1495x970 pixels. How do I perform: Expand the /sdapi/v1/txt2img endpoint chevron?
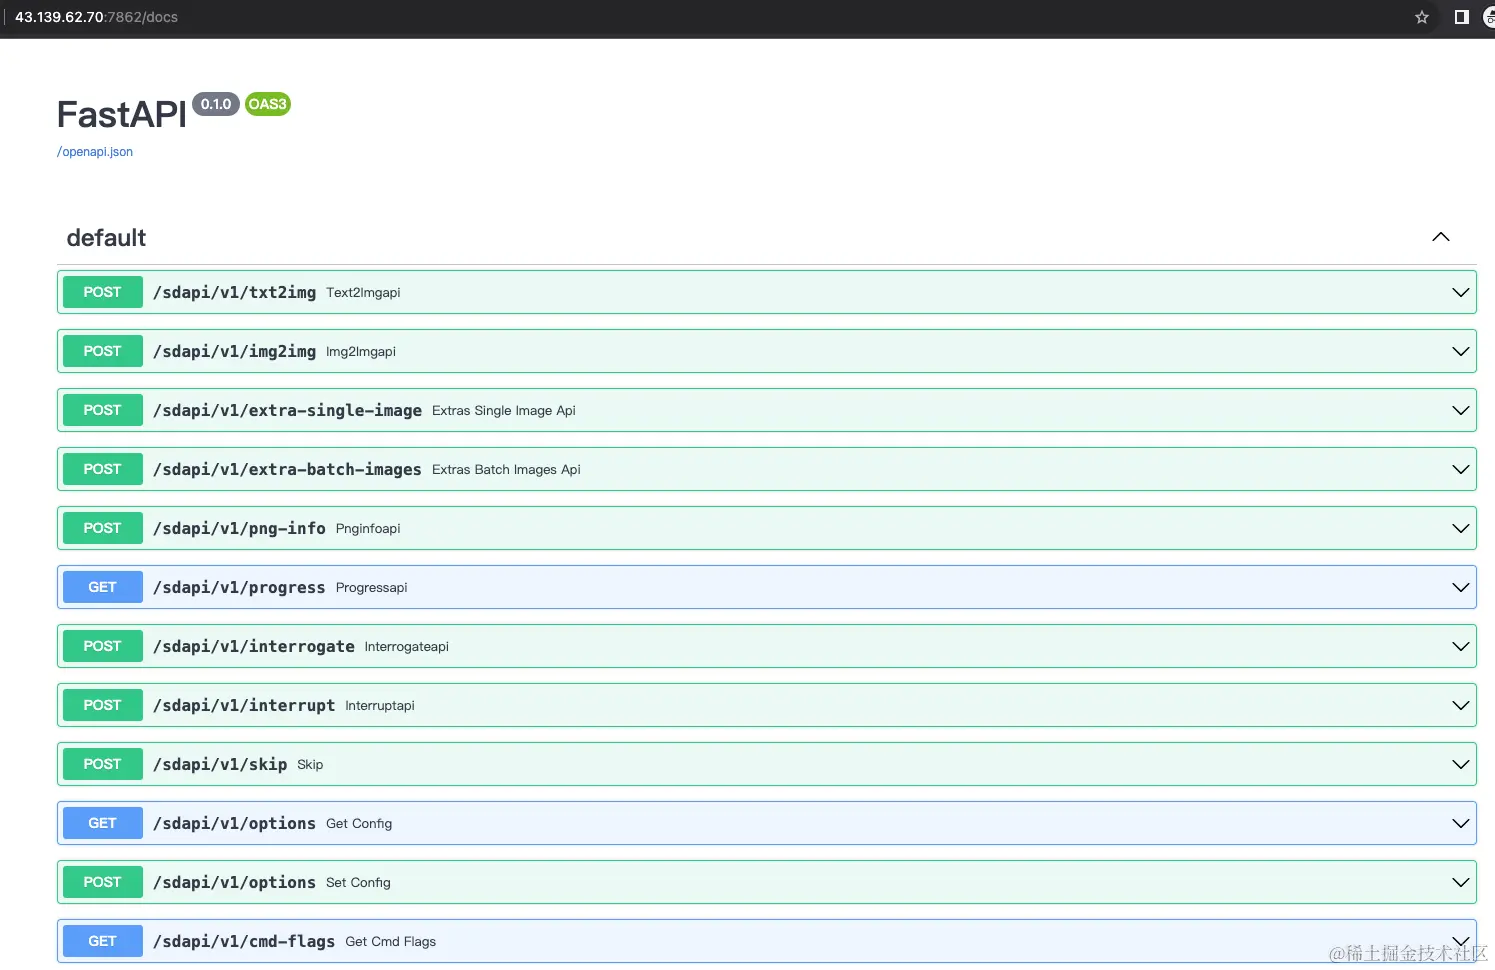[x=1460, y=292]
